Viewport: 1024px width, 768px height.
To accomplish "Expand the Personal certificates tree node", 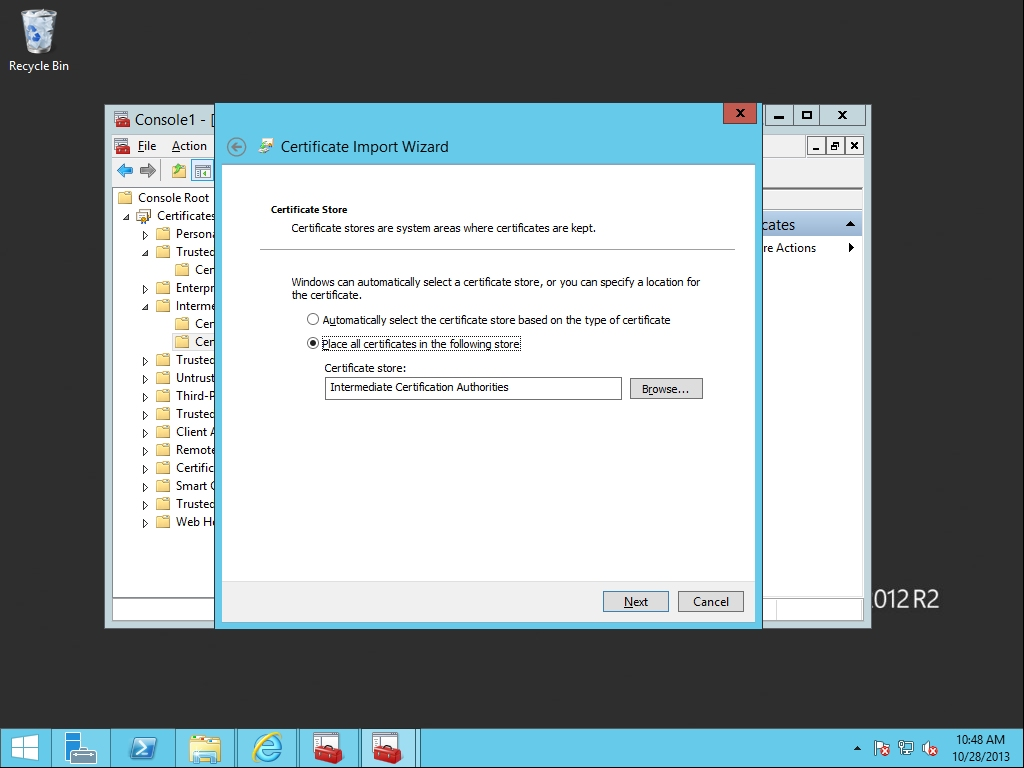I will coord(145,234).
